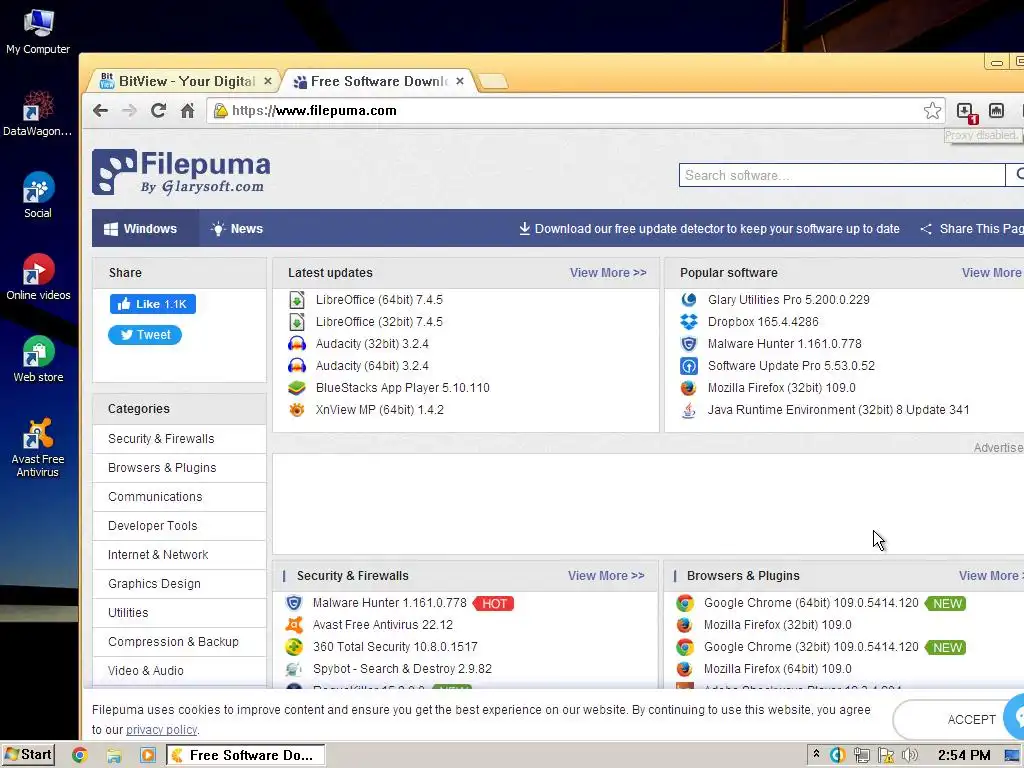Open Malware Hunter 1.161.0.778 HOT entry
The height and width of the screenshot is (768, 1024).
pyautogui.click(x=389, y=603)
